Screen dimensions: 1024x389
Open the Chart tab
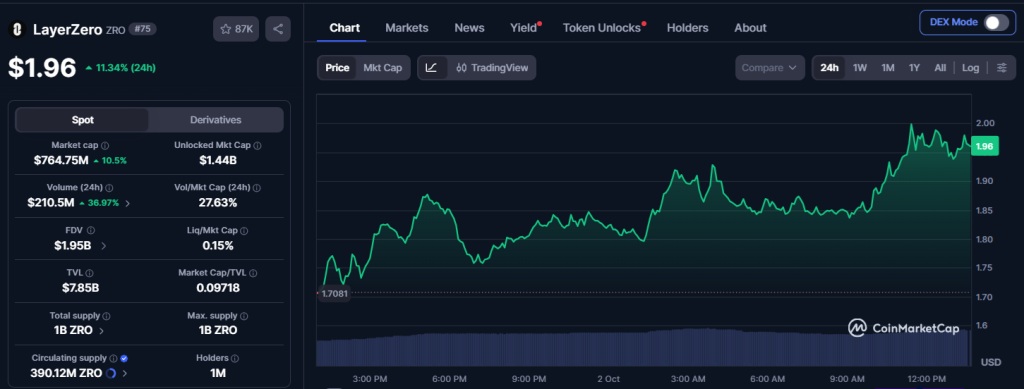tap(344, 28)
